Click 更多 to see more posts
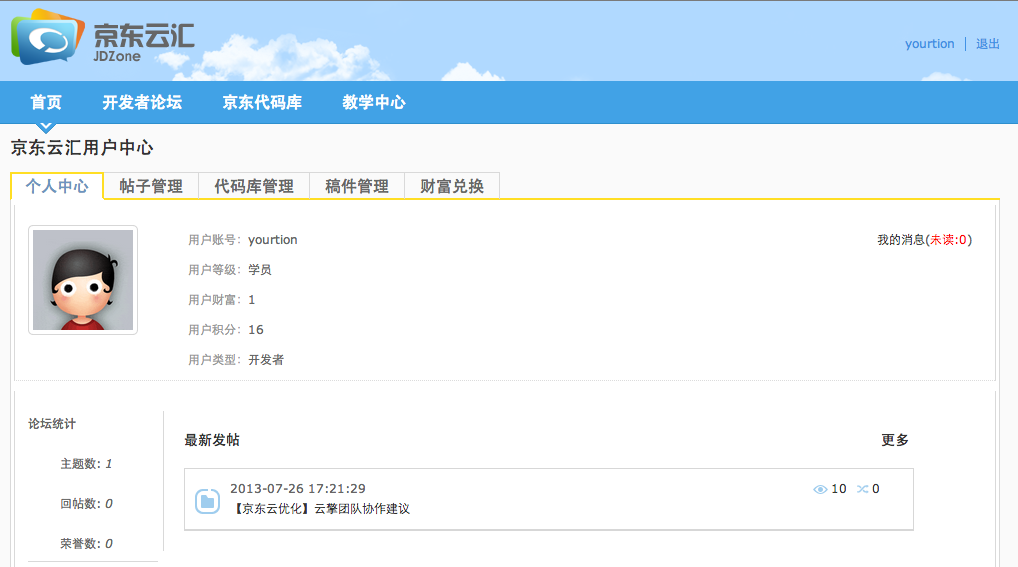Screen dimensions: 1018x567 pos(895,440)
